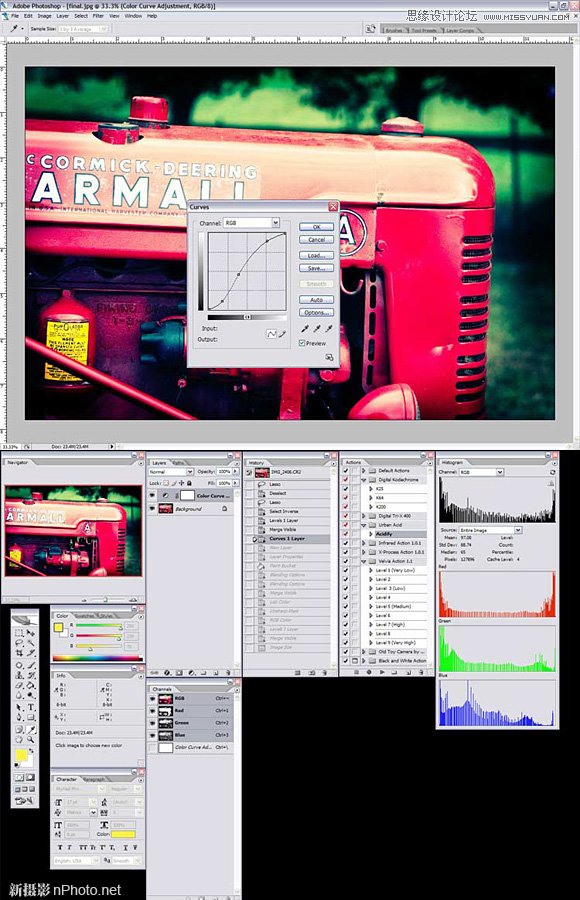Expand the Old Toy Camera action set

(364, 651)
